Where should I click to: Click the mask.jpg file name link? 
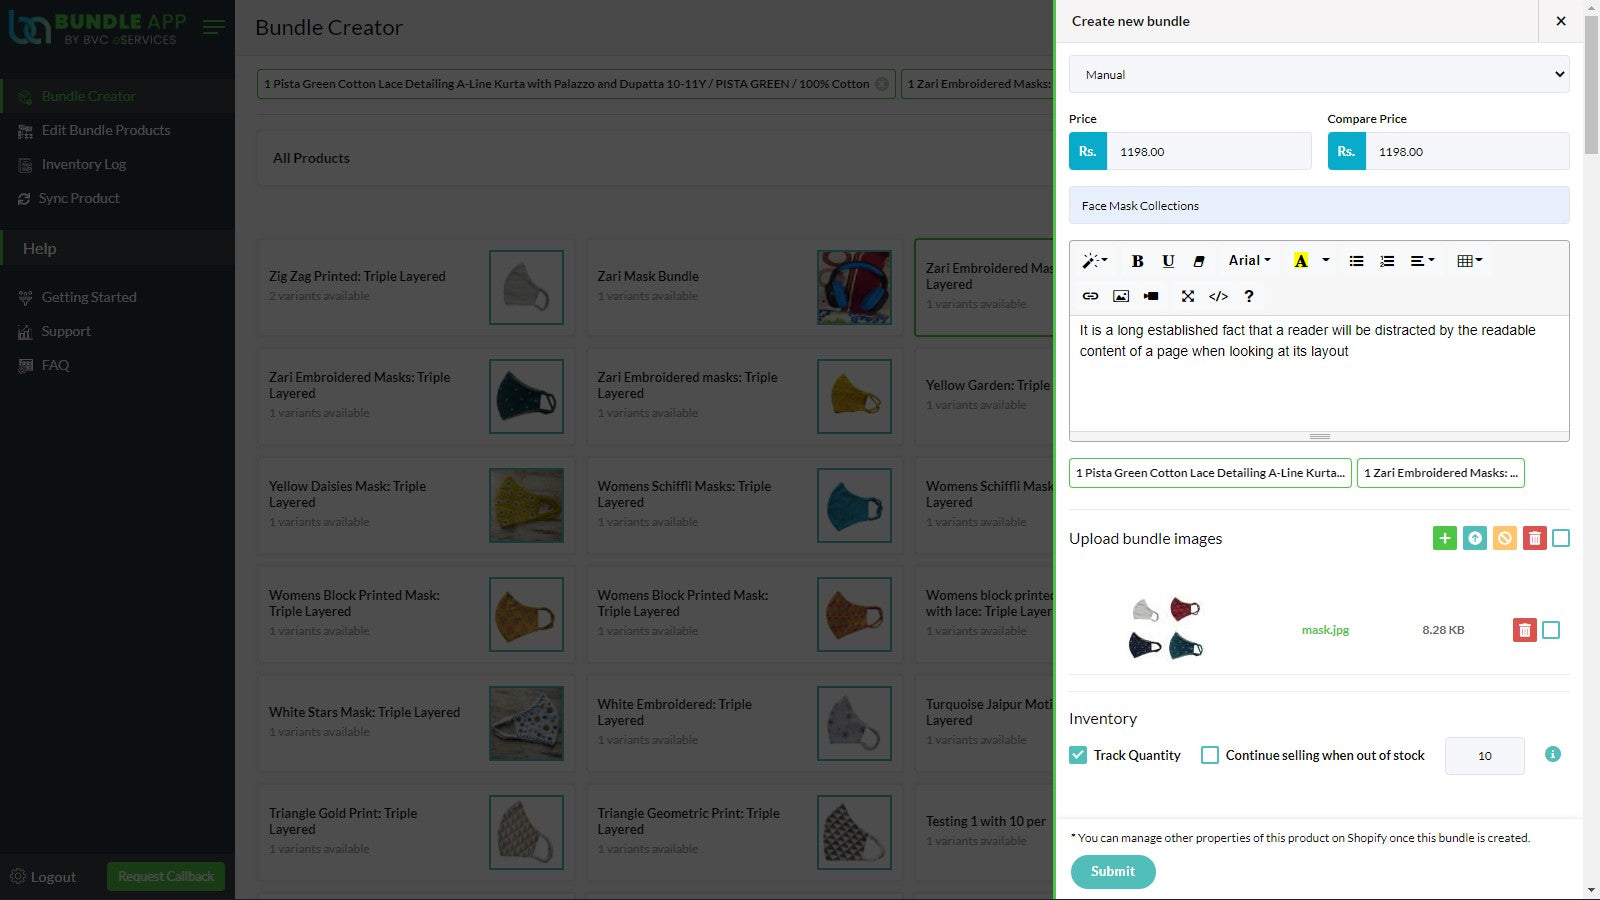coord(1325,630)
